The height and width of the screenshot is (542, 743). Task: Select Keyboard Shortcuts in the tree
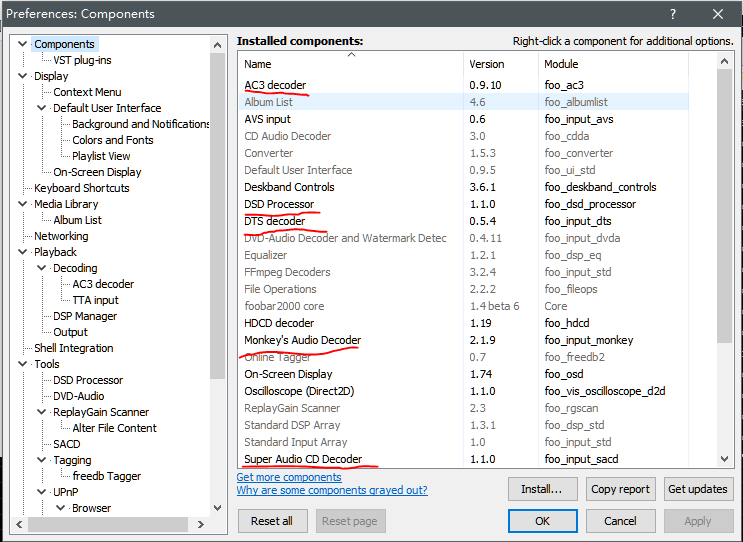[x=81, y=188]
